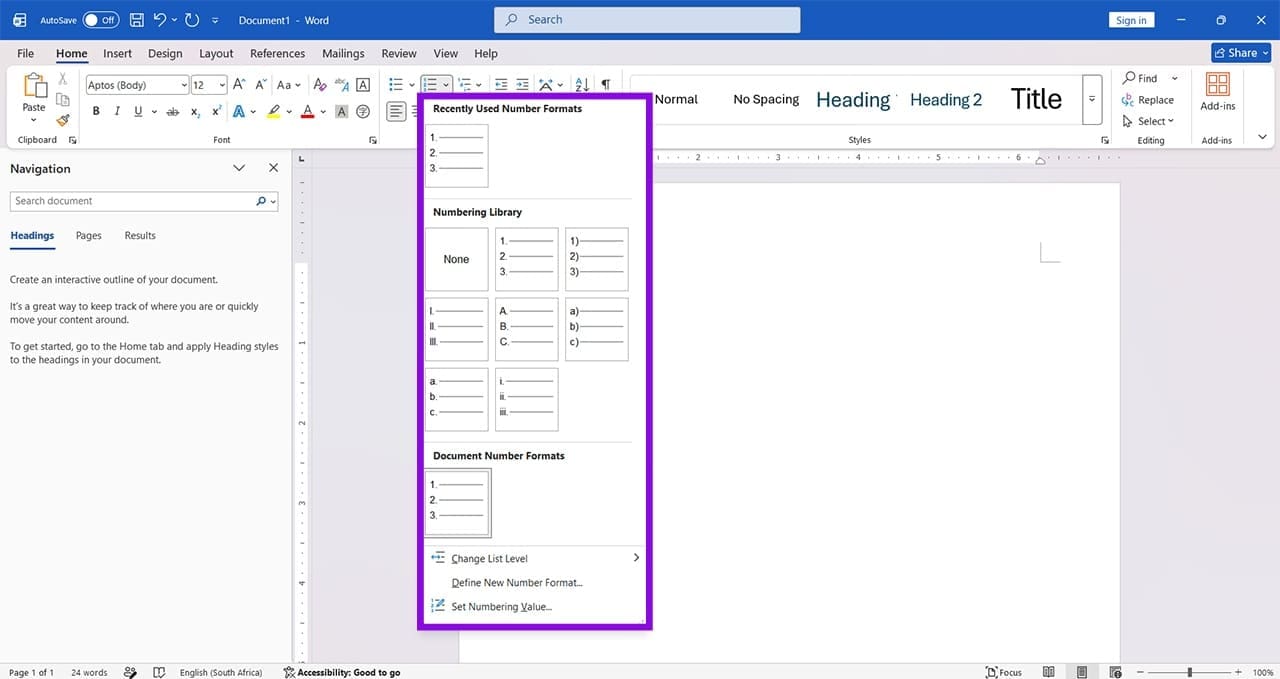Open Read Mode view in status bar
Image resolution: width=1280 pixels, height=679 pixels.
coord(1048,672)
